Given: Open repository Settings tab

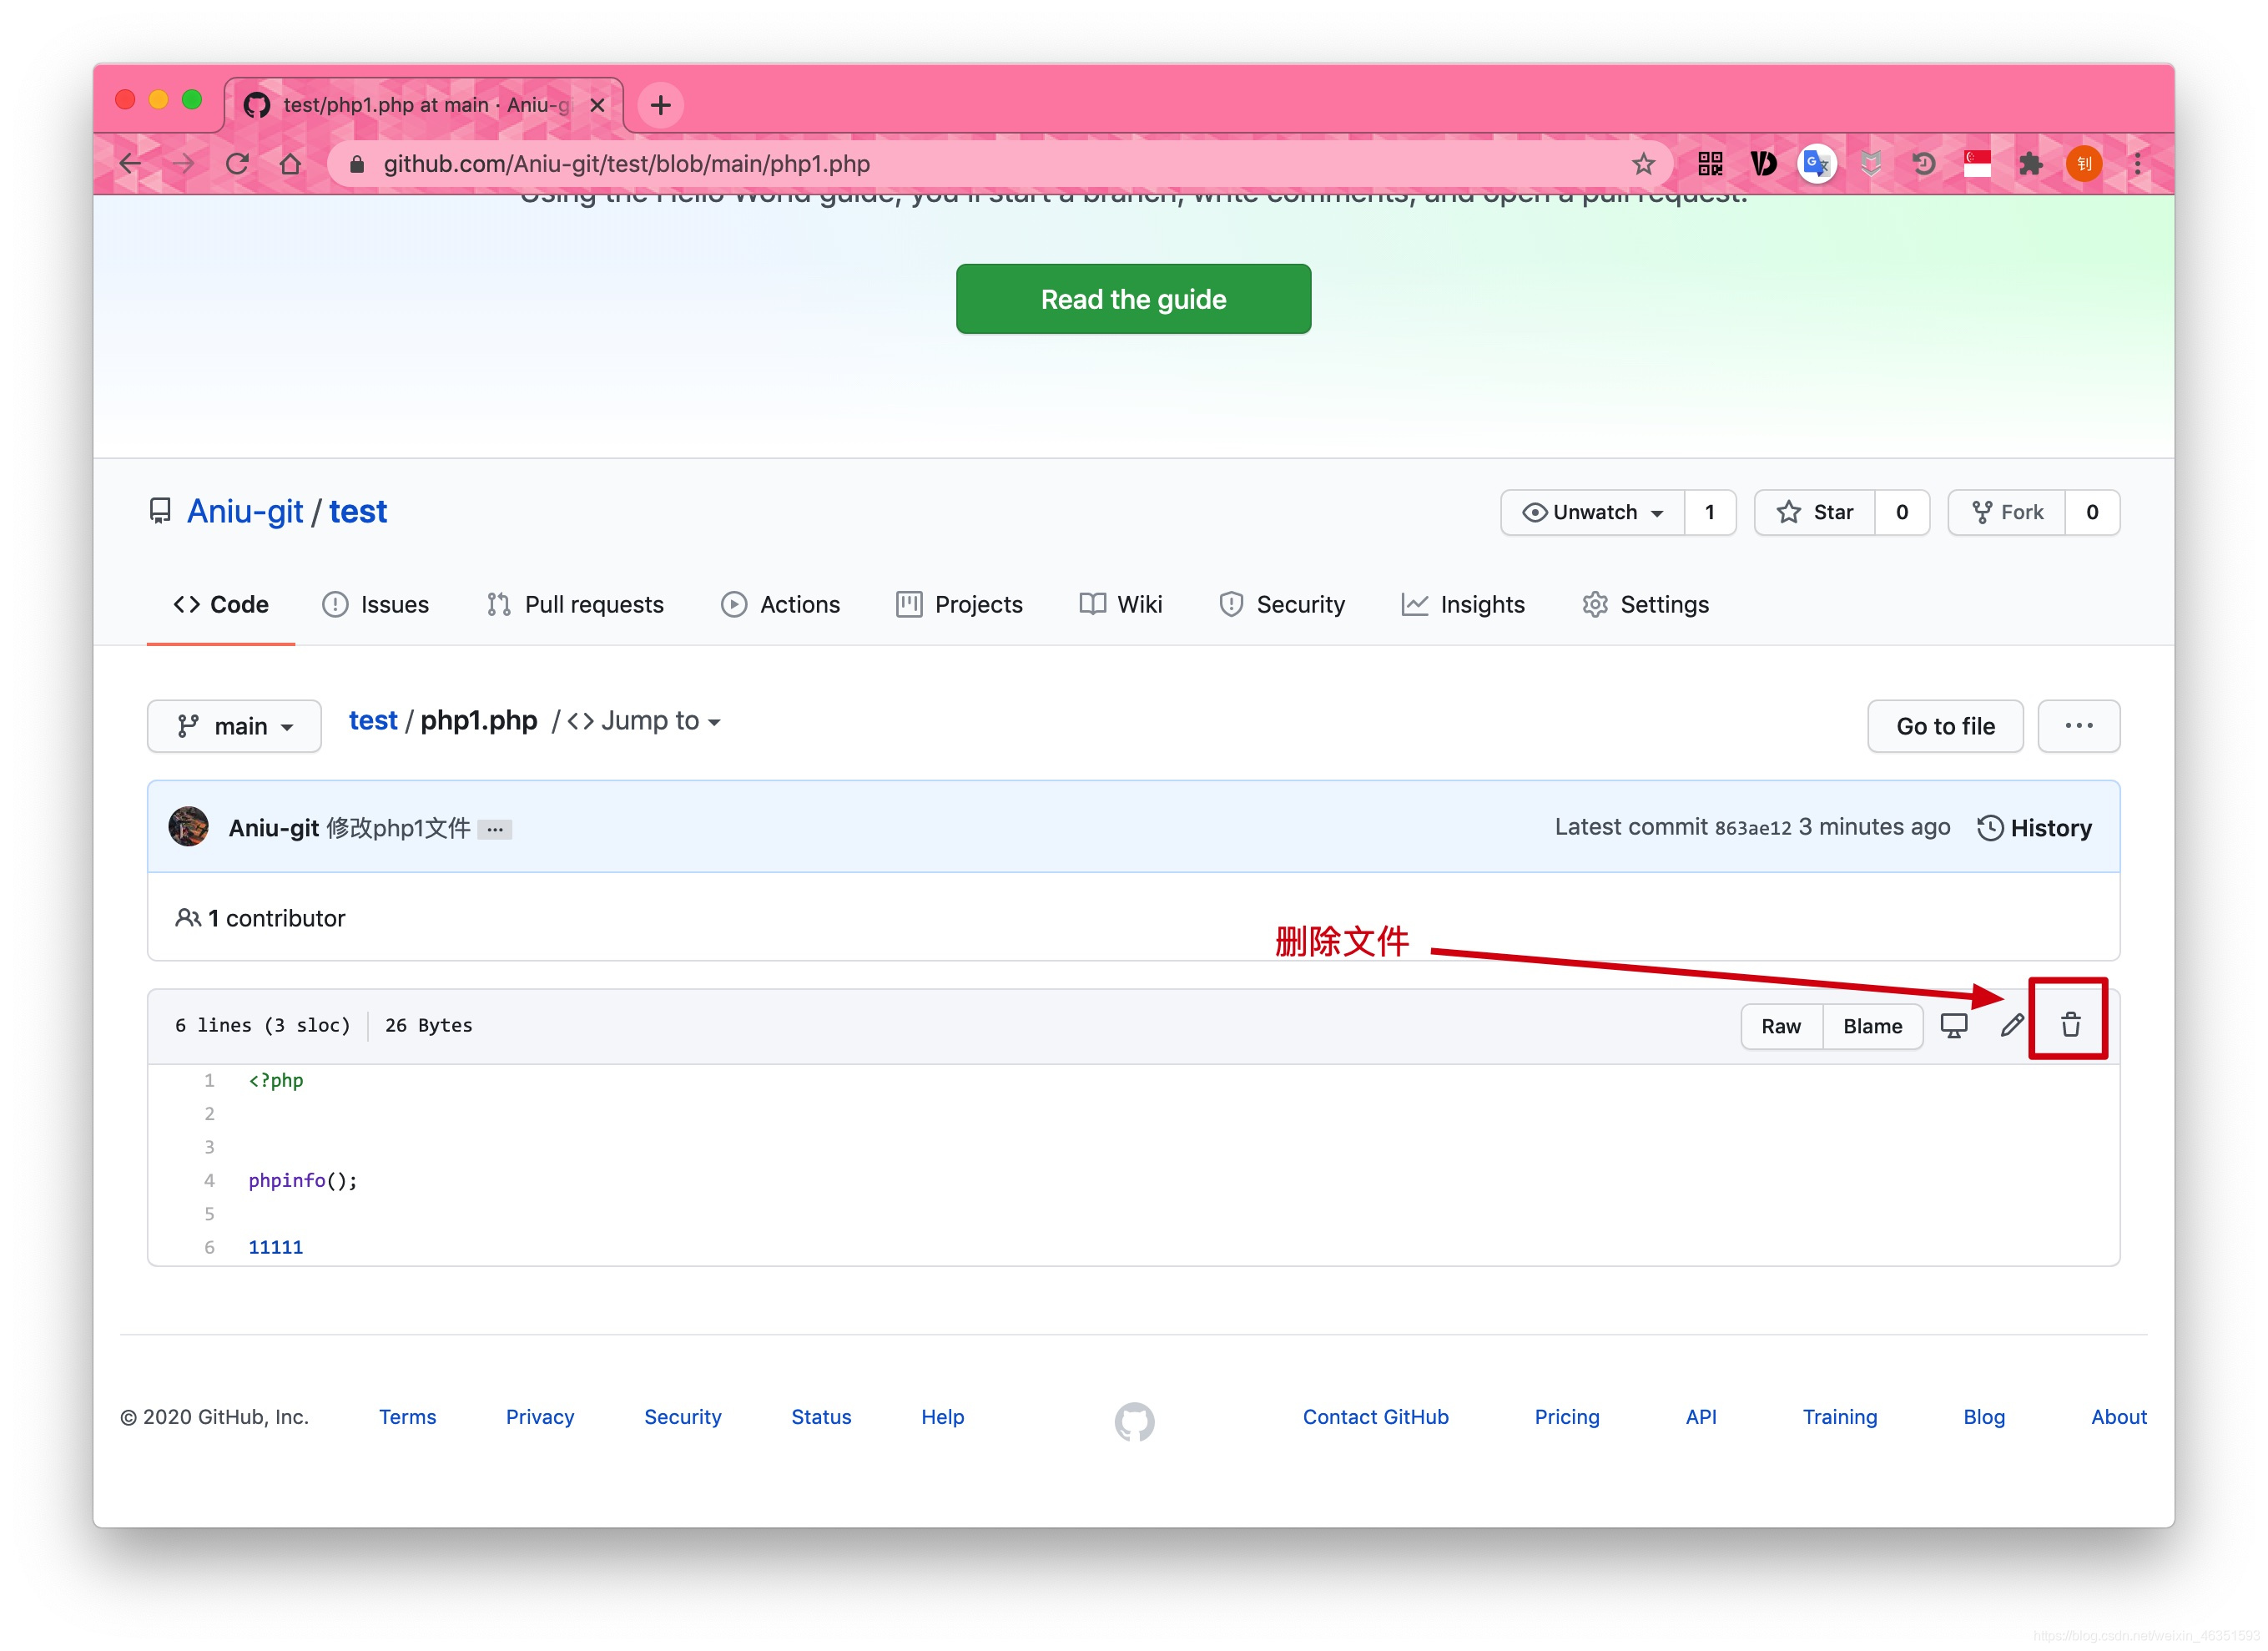Looking at the screenshot, I should [1646, 605].
